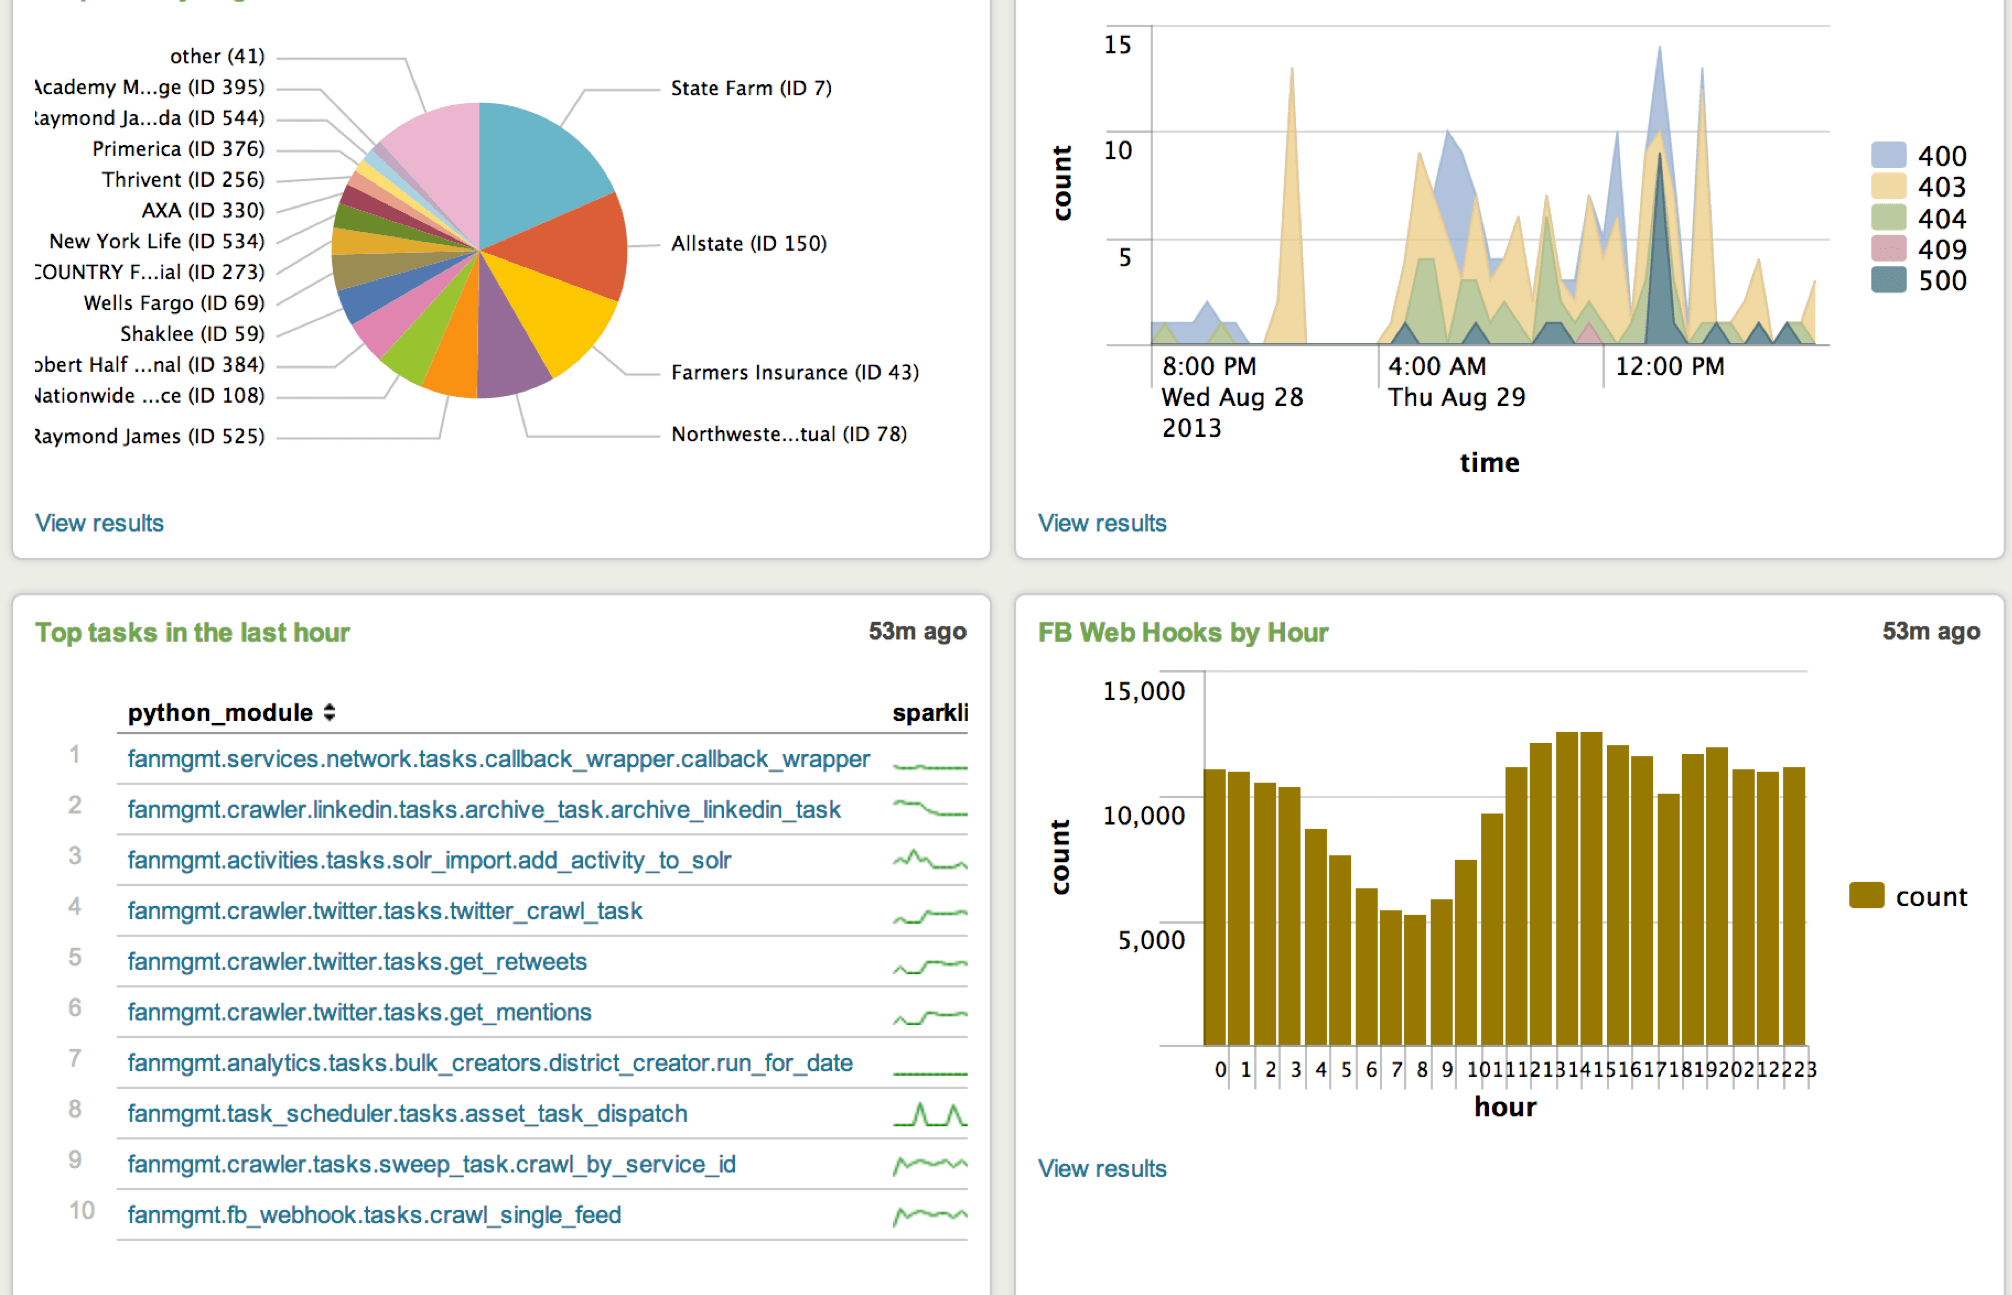Open View results under FB Web Hooks chart
The width and height of the screenshot is (2012, 1295).
click(1102, 1168)
